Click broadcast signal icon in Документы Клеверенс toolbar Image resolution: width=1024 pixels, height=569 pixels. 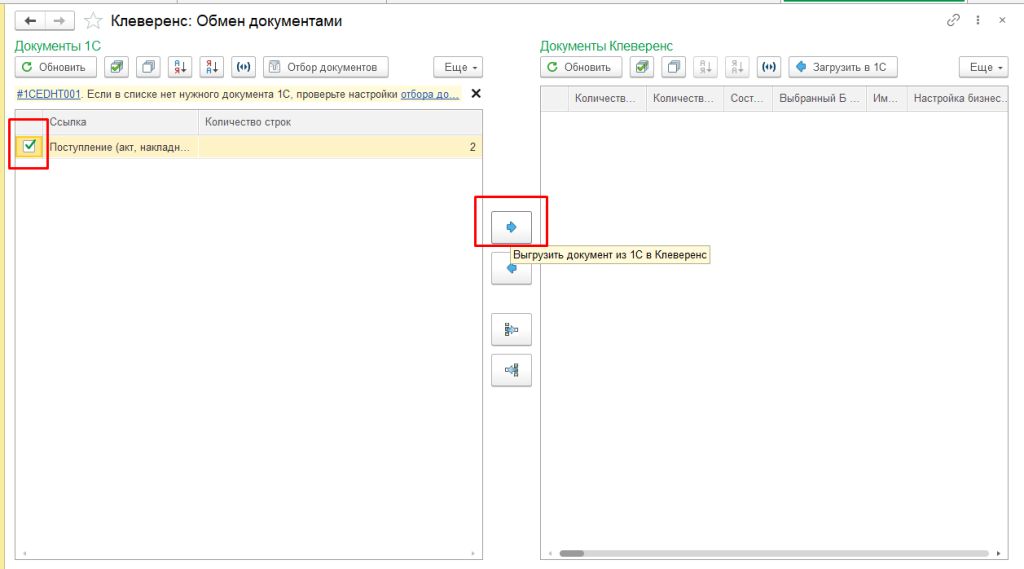768,67
